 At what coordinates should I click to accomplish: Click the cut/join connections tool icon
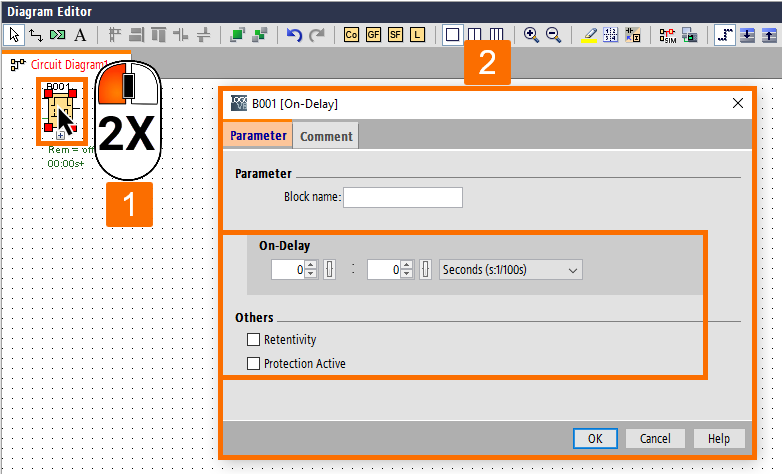tap(58, 35)
